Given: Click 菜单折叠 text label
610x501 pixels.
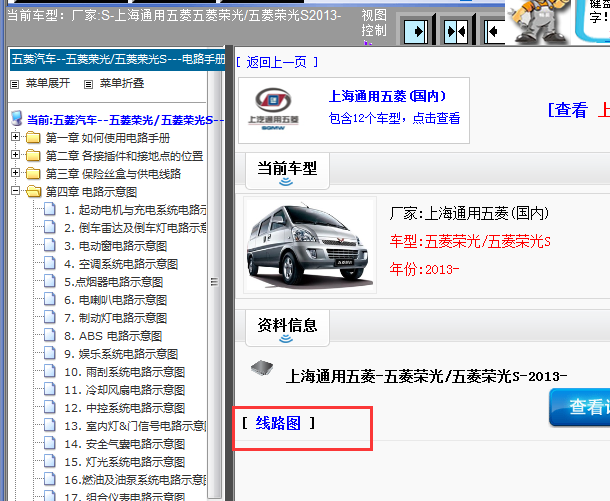Looking at the screenshot, I should coord(122,83).
